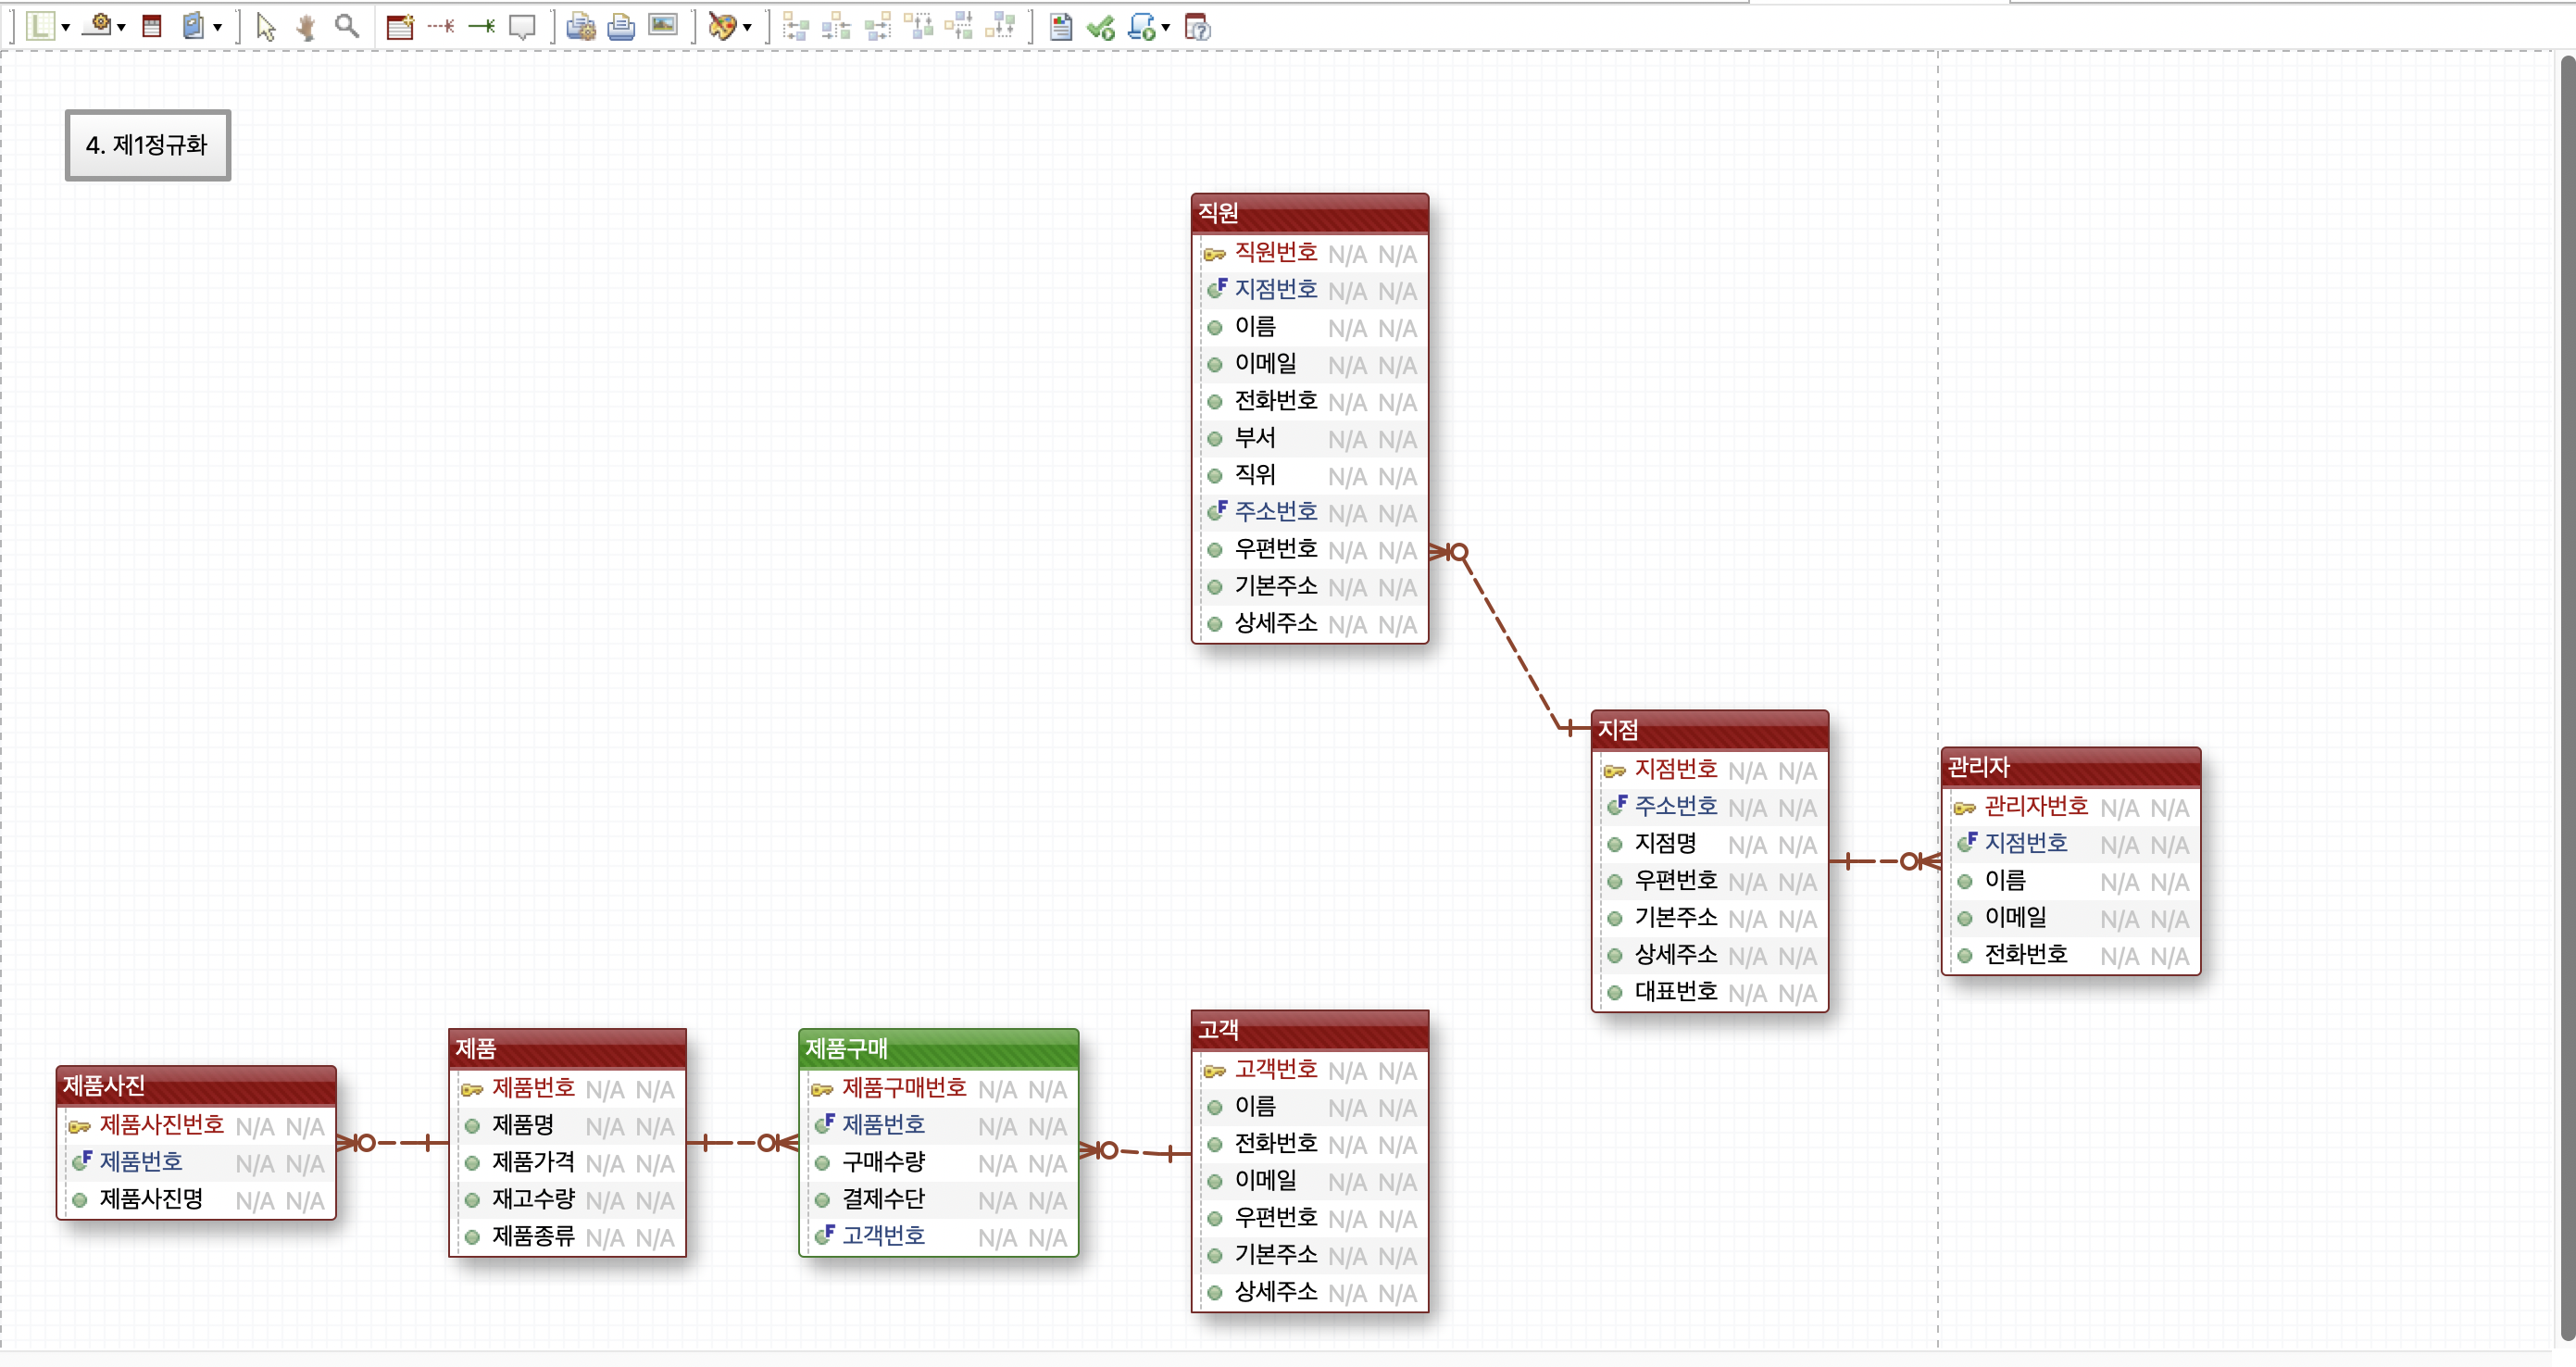Viewport: 2576px width, 1367px height.
Task: Click the vertical scrollbar at right edge
Action: click(x=2566, y=700)
